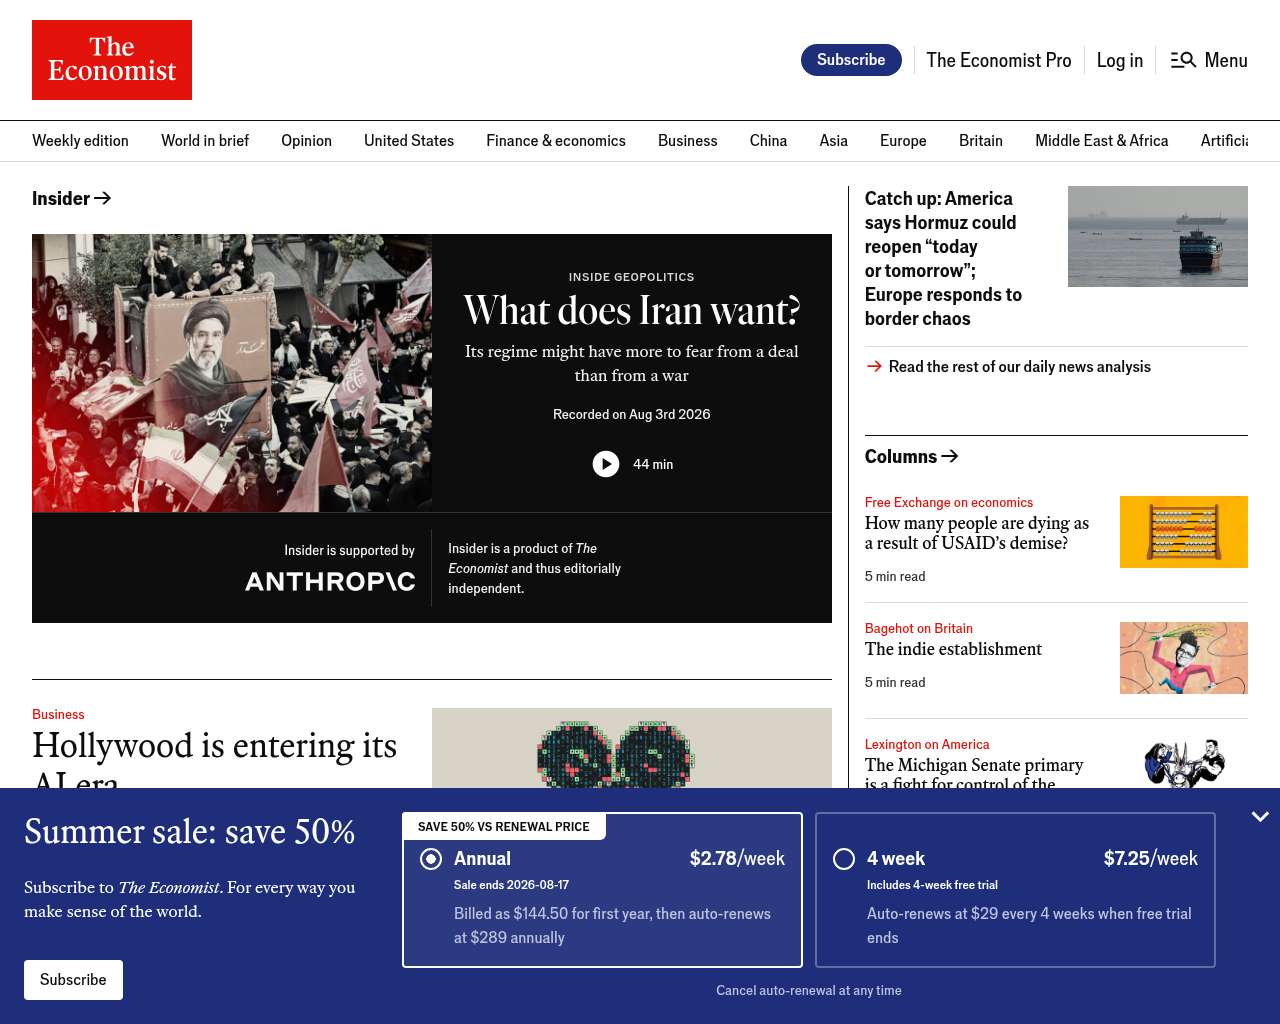1280x1024 pixels.
Task: Click the red arrow beside daily news analysis
Action: click(874, 367)
